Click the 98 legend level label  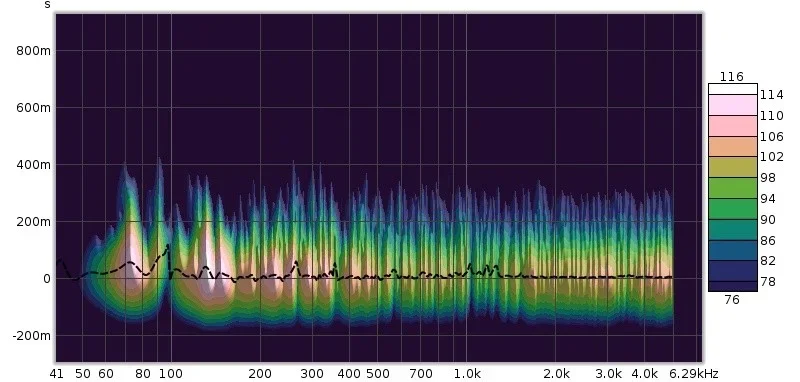coord(768,178)
